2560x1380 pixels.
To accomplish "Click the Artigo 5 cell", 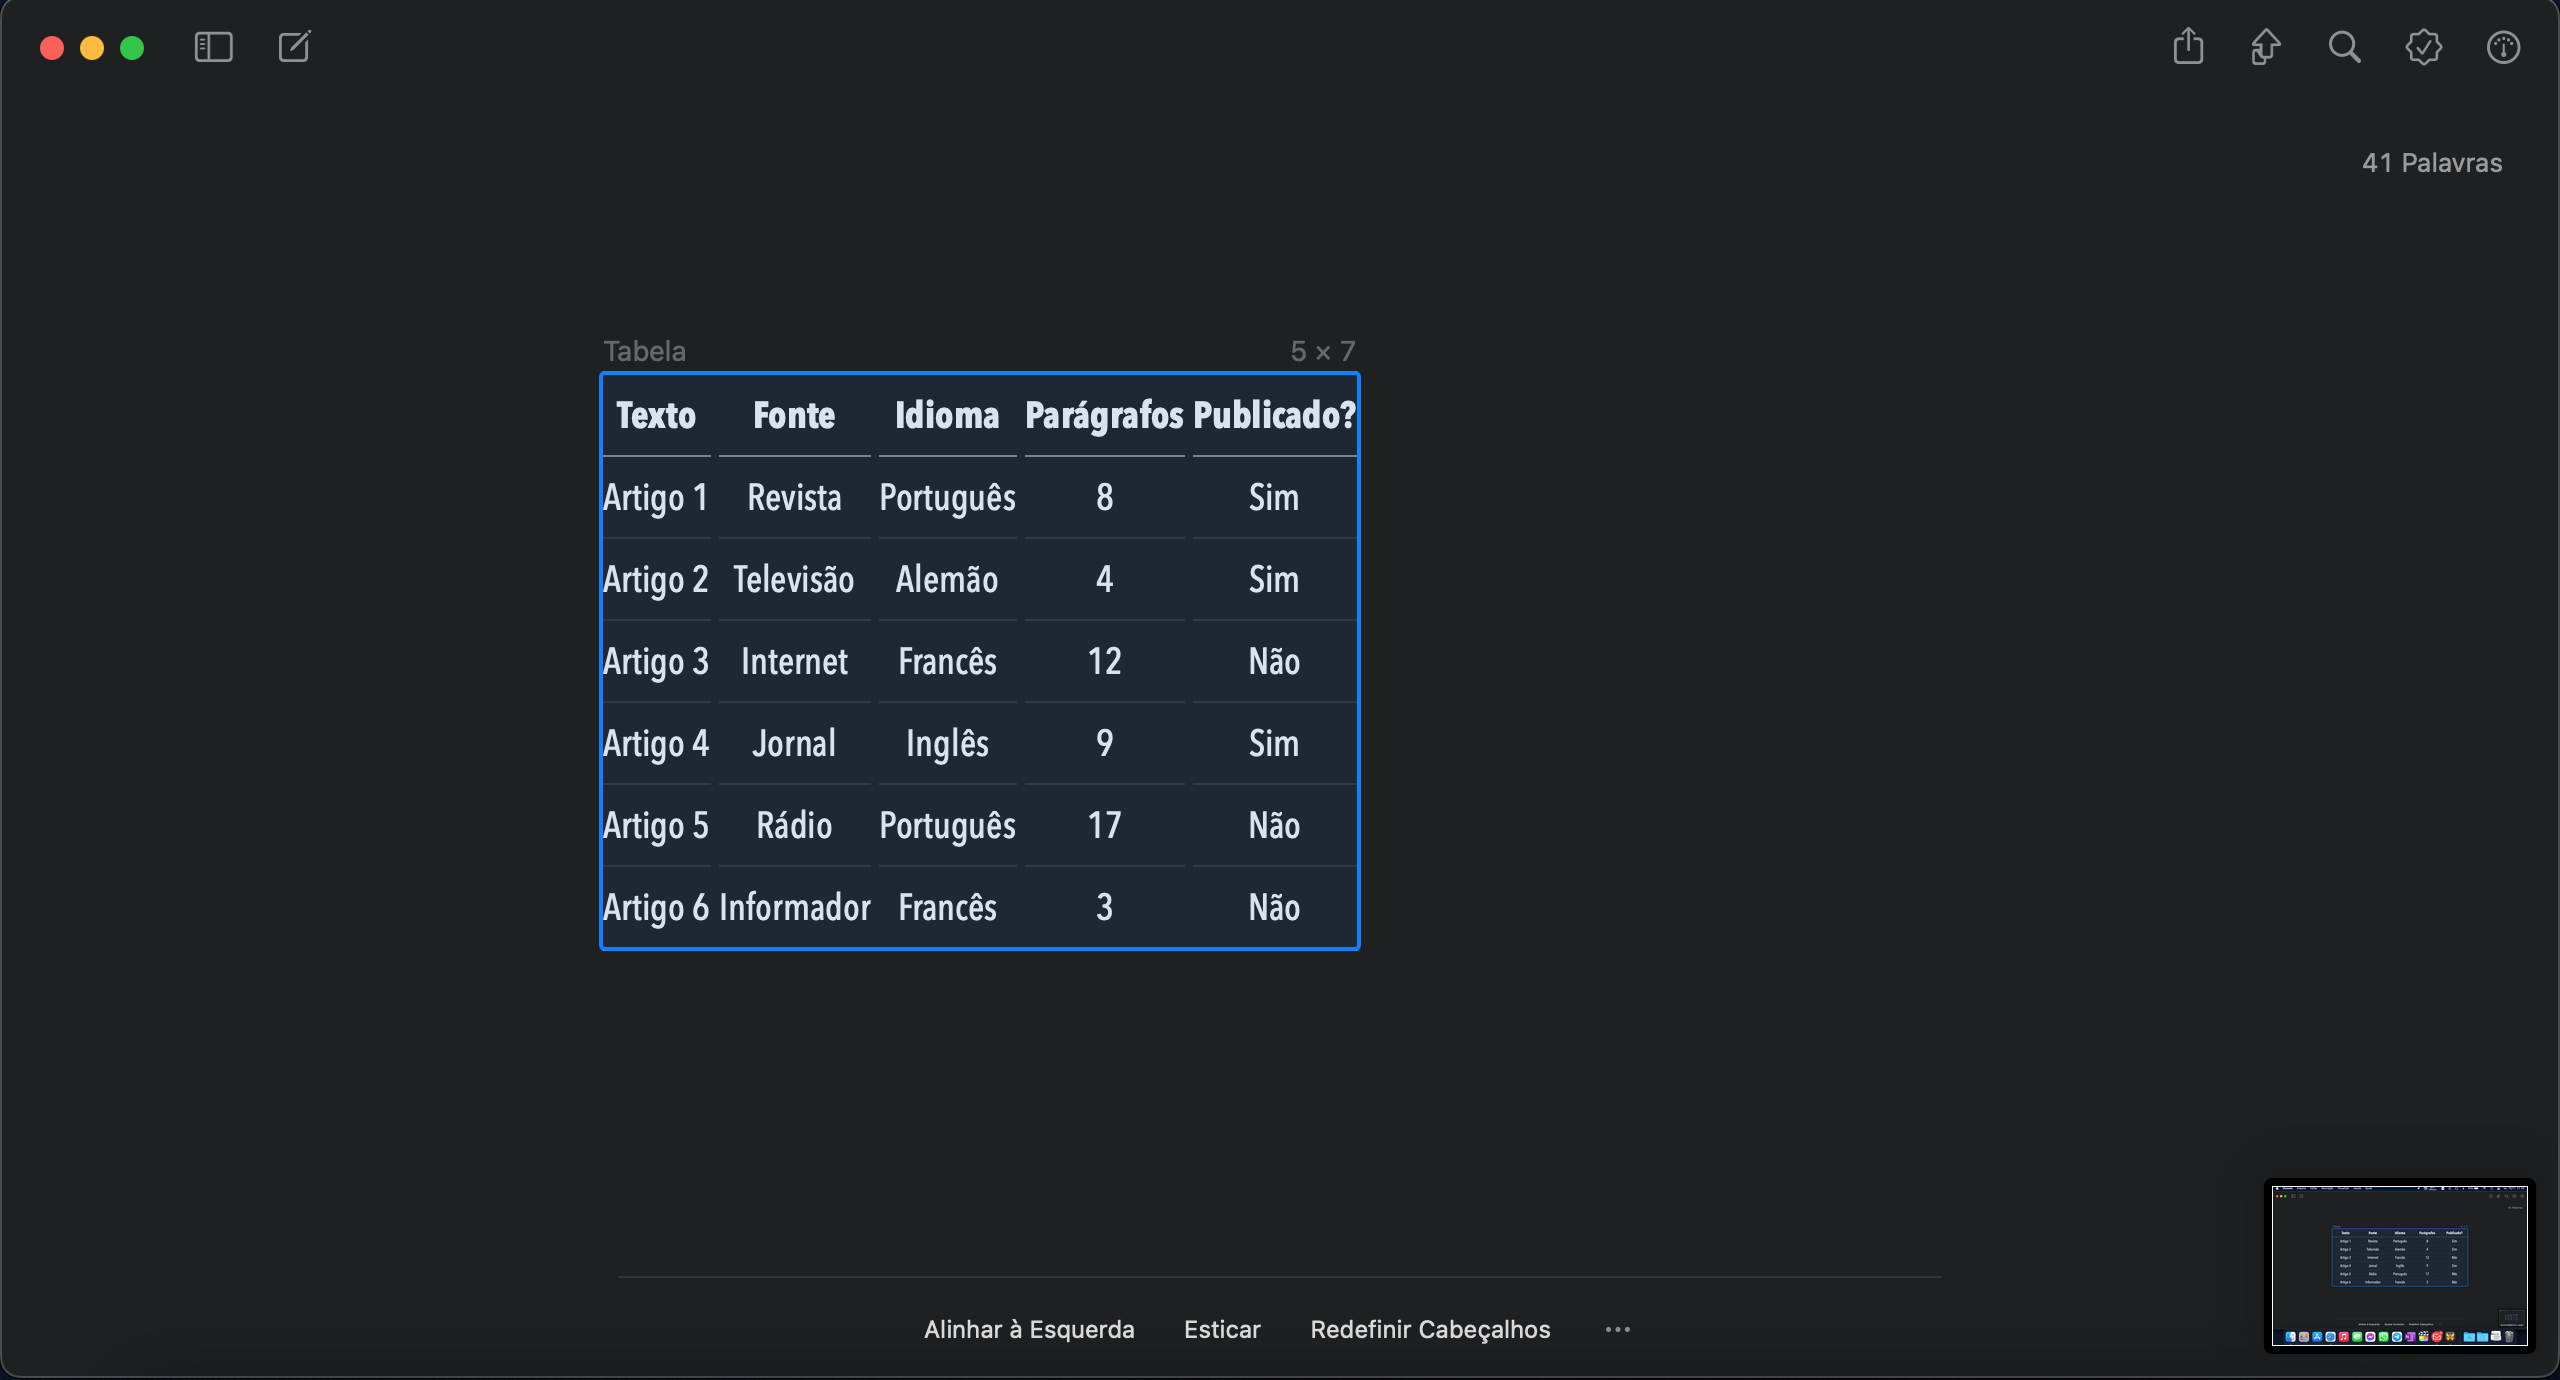I will [656, 825].
